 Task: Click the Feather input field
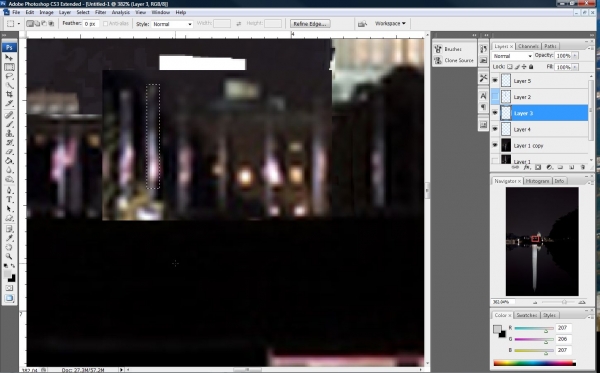pyautogui.click(x=91, y=24)
